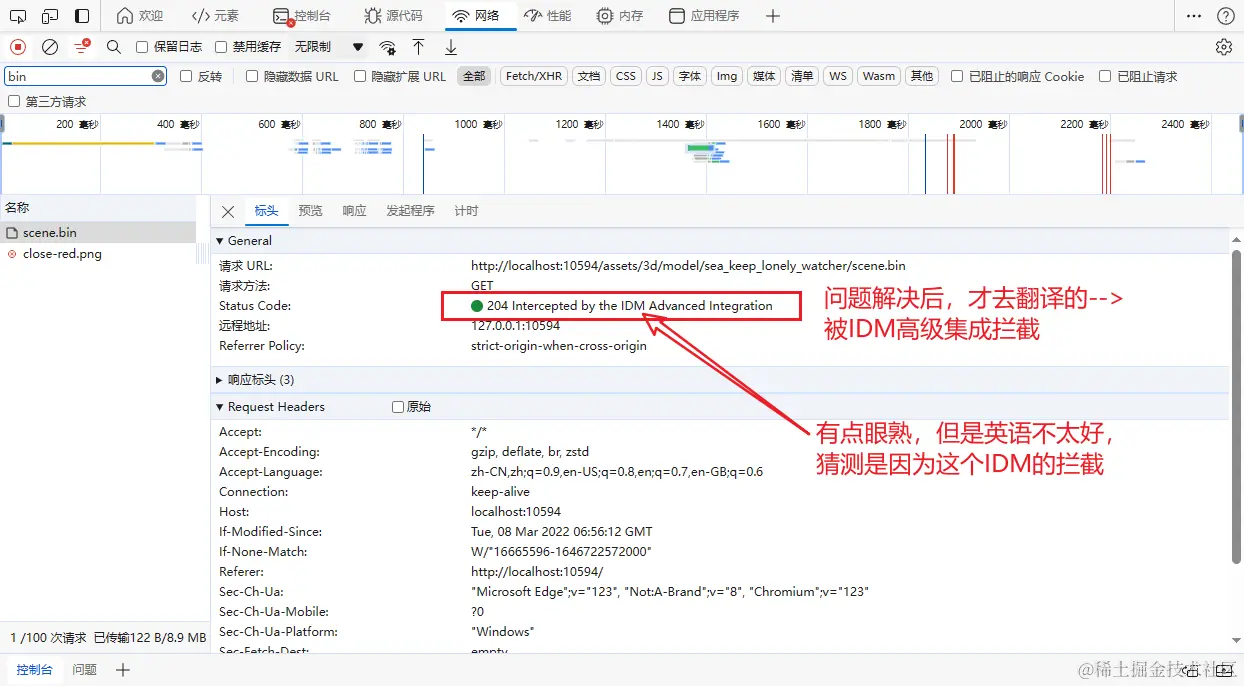Image resolution: width=1244 pixels, height=686 pixels.
Task: Open the three-dot customize menu
Action: pos(1194,16)
